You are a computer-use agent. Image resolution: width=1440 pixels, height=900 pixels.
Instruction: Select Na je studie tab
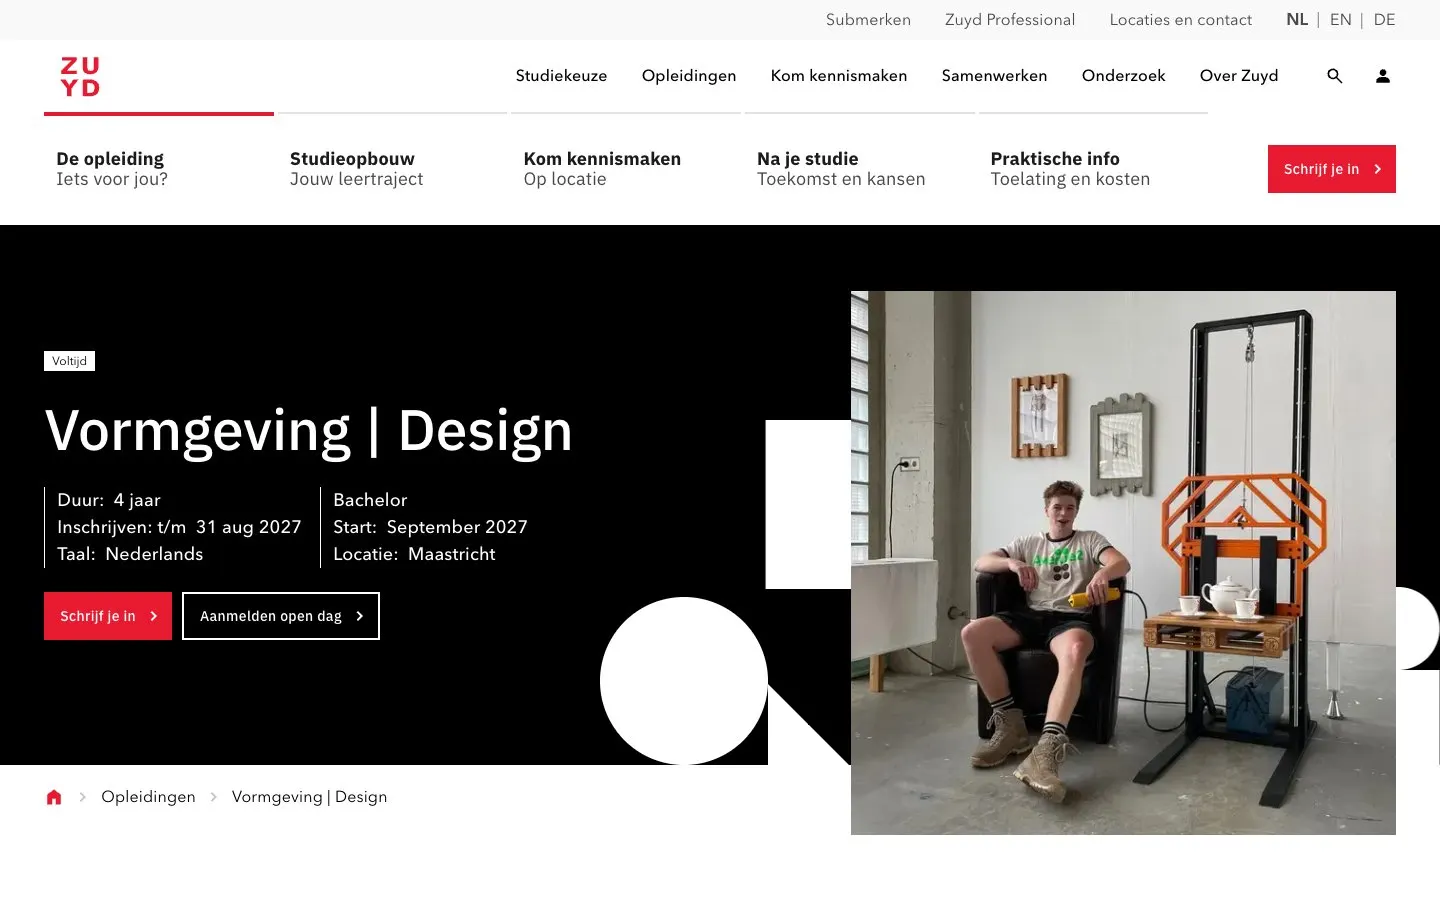[x=860, y=169]
